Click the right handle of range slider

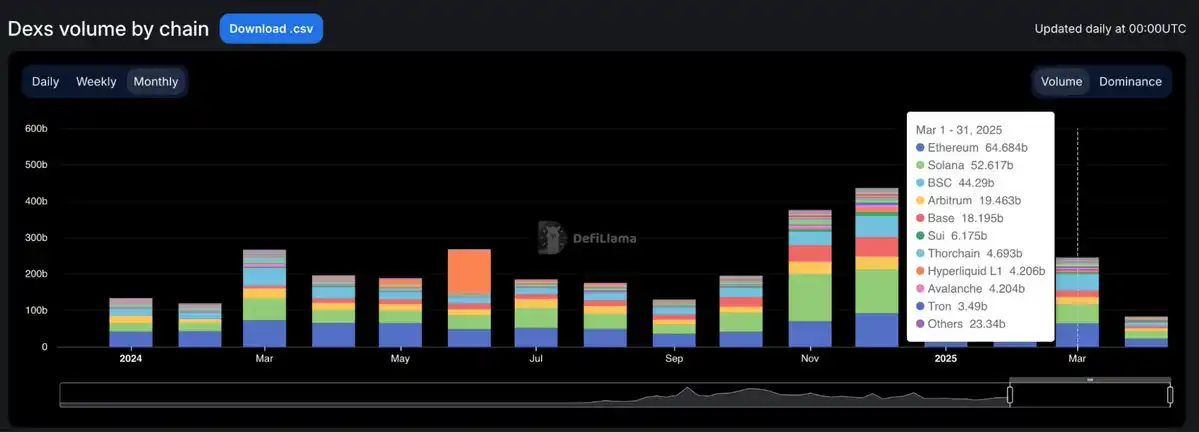tap(1169, 395)
